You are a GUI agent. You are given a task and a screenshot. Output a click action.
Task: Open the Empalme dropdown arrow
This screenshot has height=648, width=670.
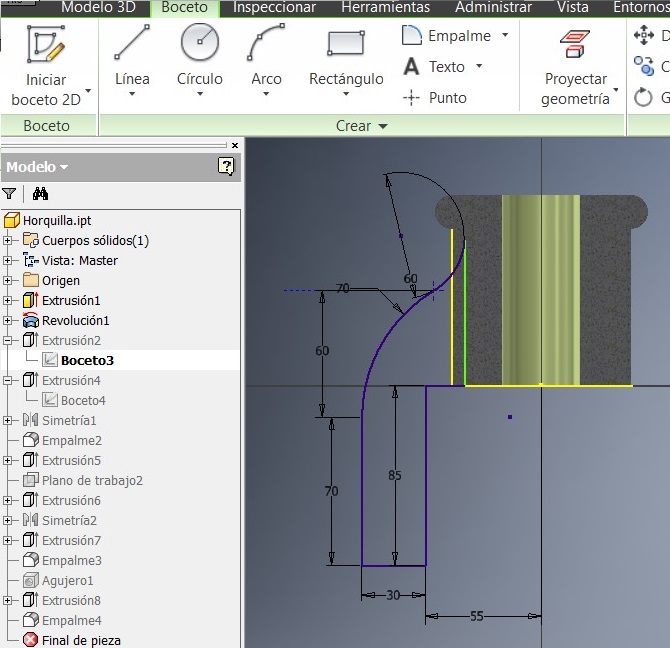click(505, 35)
